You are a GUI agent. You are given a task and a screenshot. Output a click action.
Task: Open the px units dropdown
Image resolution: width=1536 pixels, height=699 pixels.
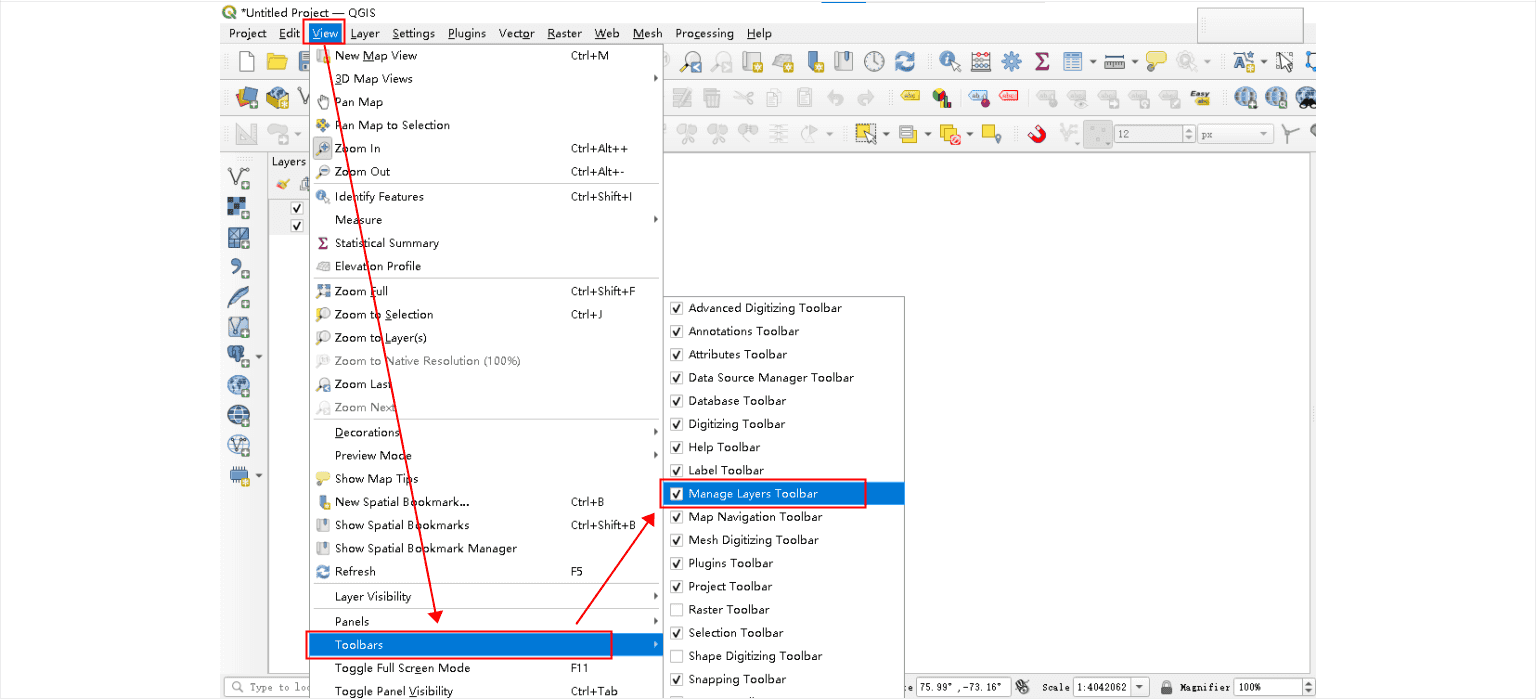tap(1236, 134)
